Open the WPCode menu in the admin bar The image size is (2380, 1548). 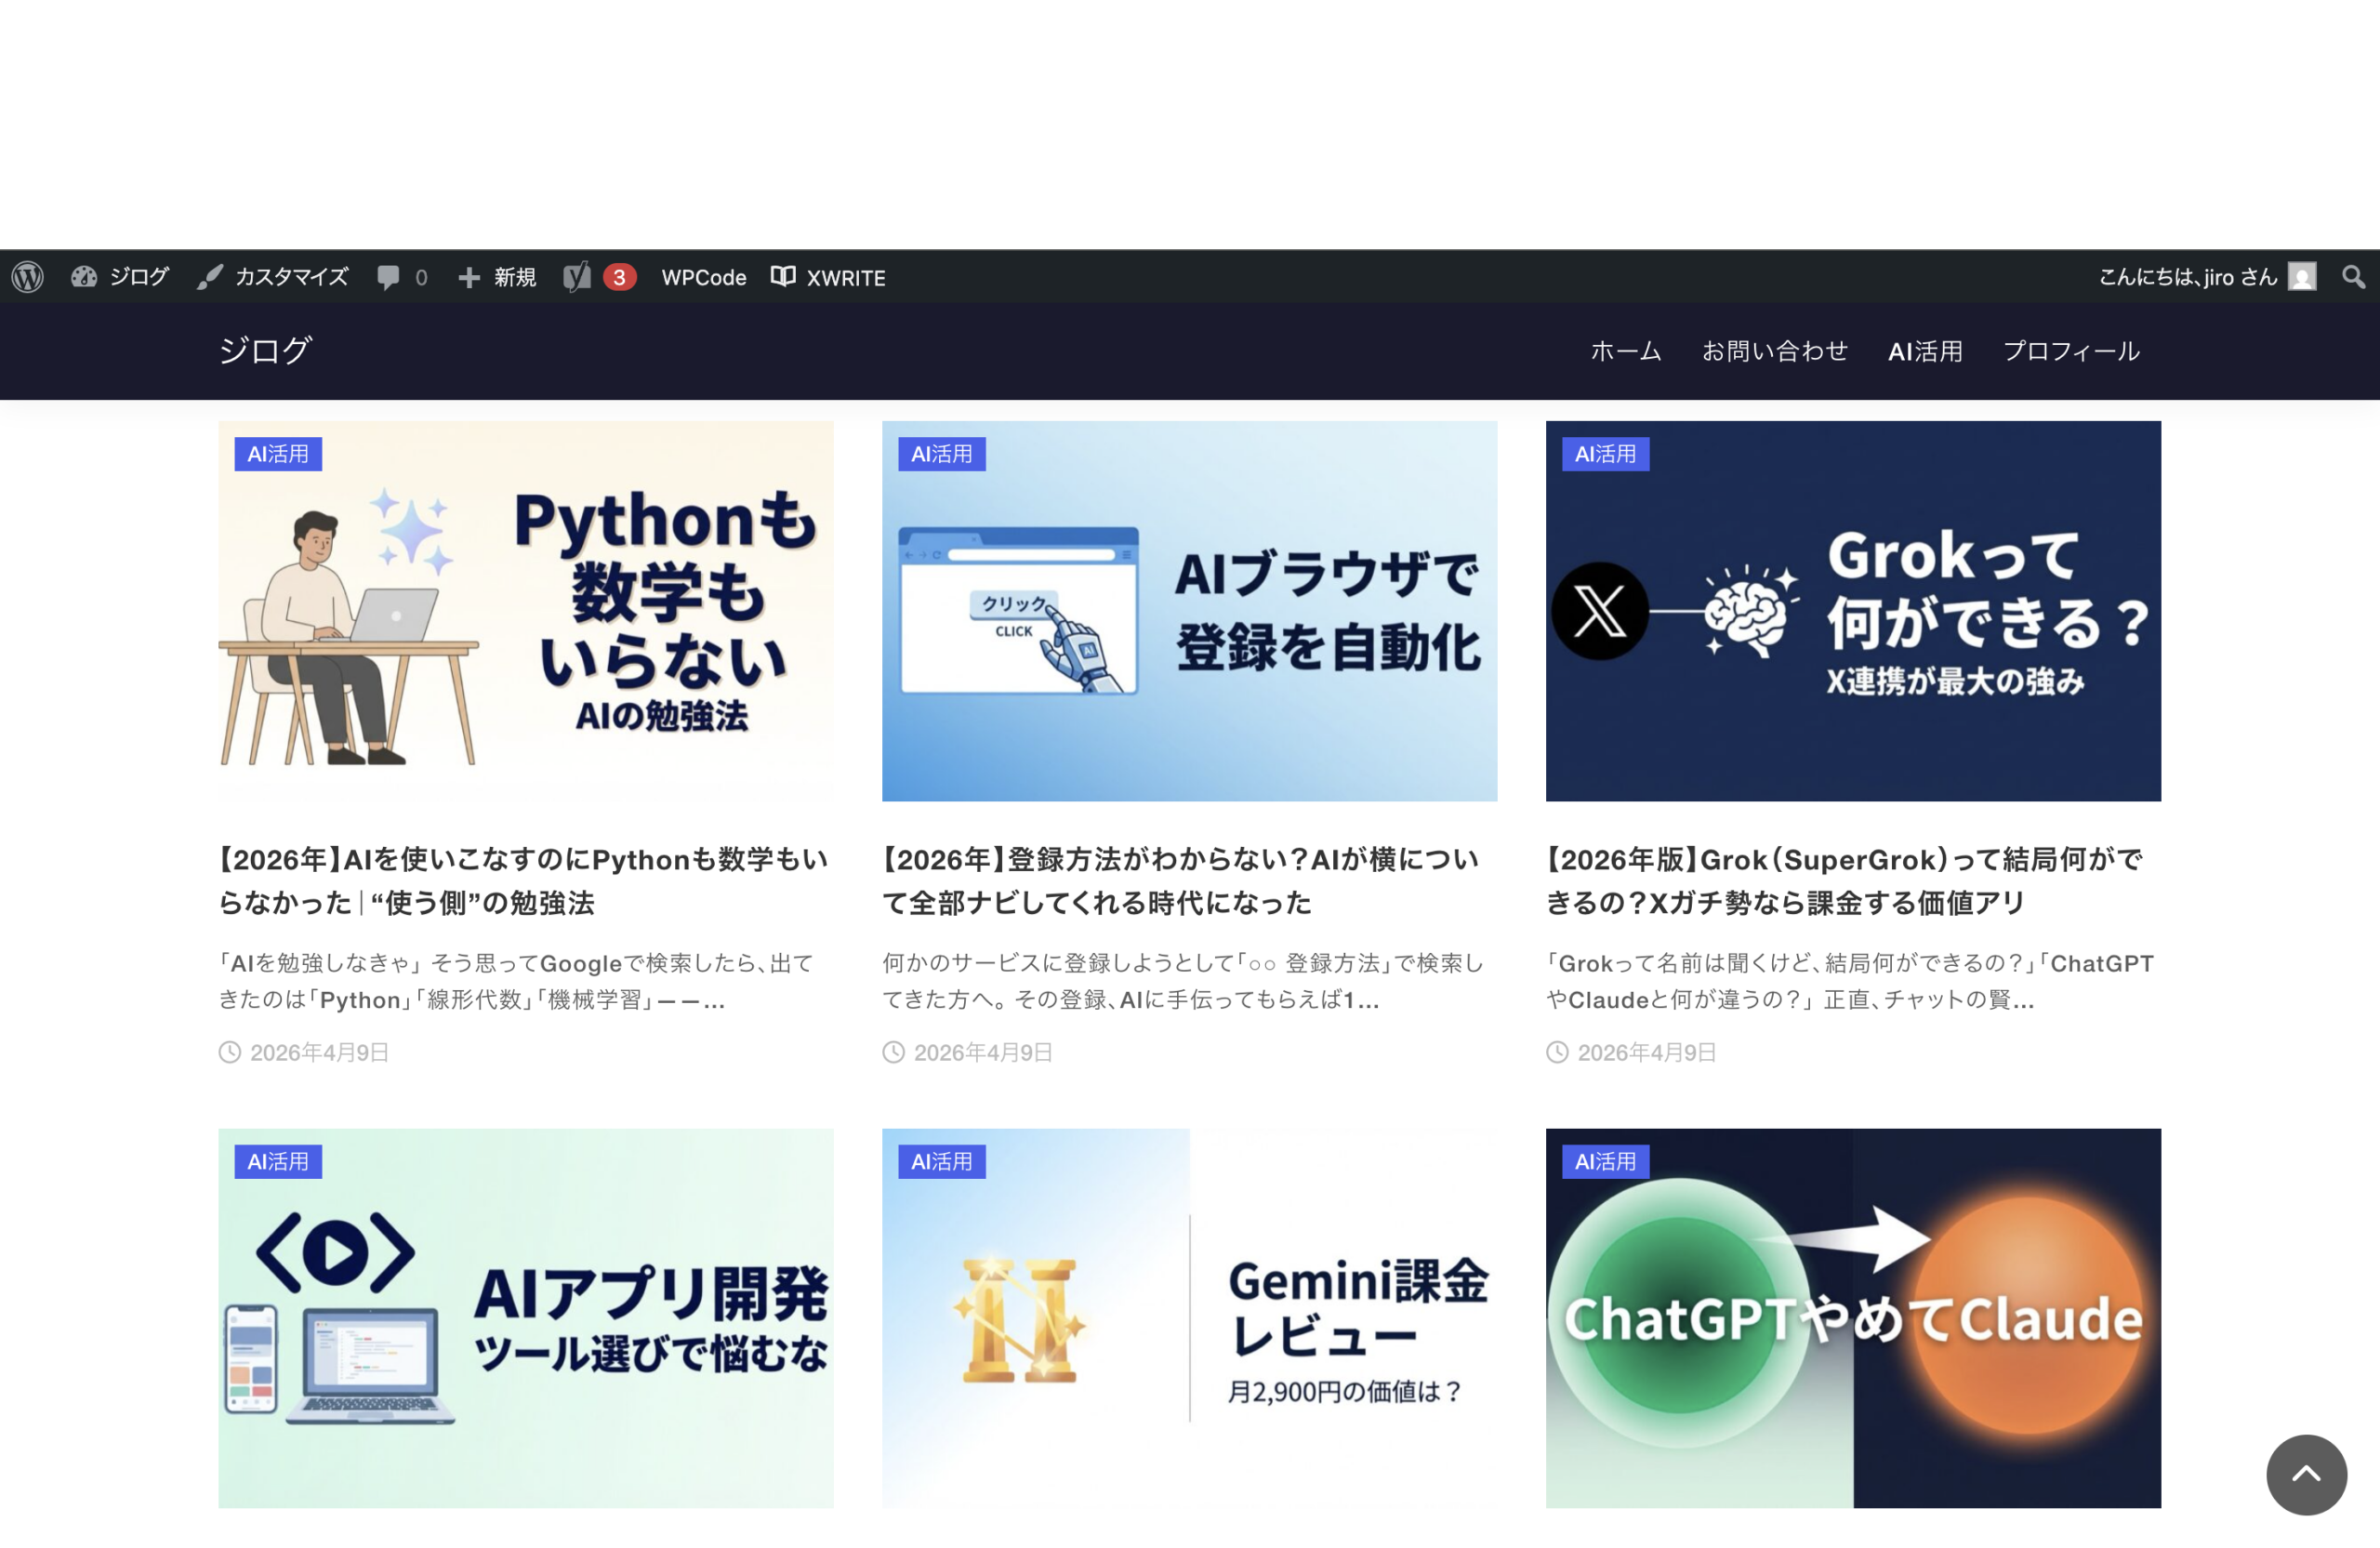click(x=703, y=277)
